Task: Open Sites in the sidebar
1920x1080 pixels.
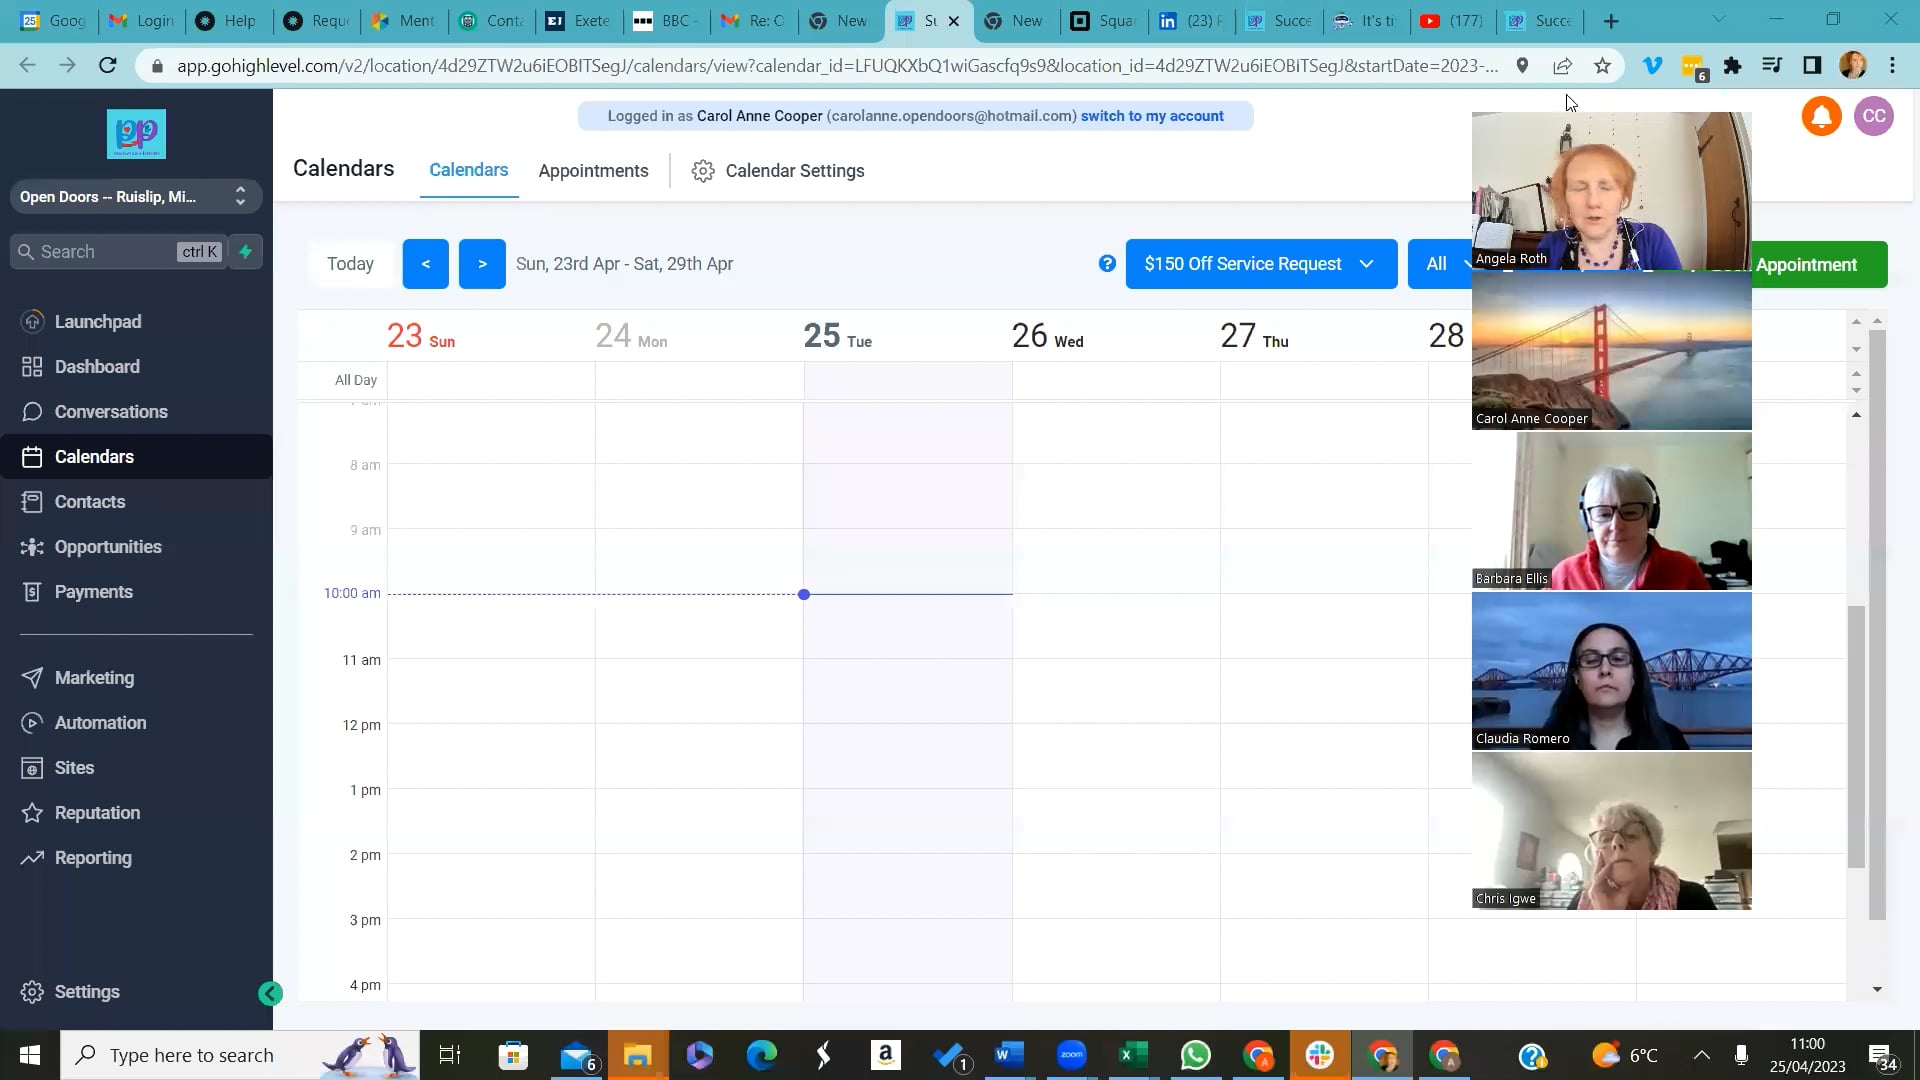Action: 74,767
